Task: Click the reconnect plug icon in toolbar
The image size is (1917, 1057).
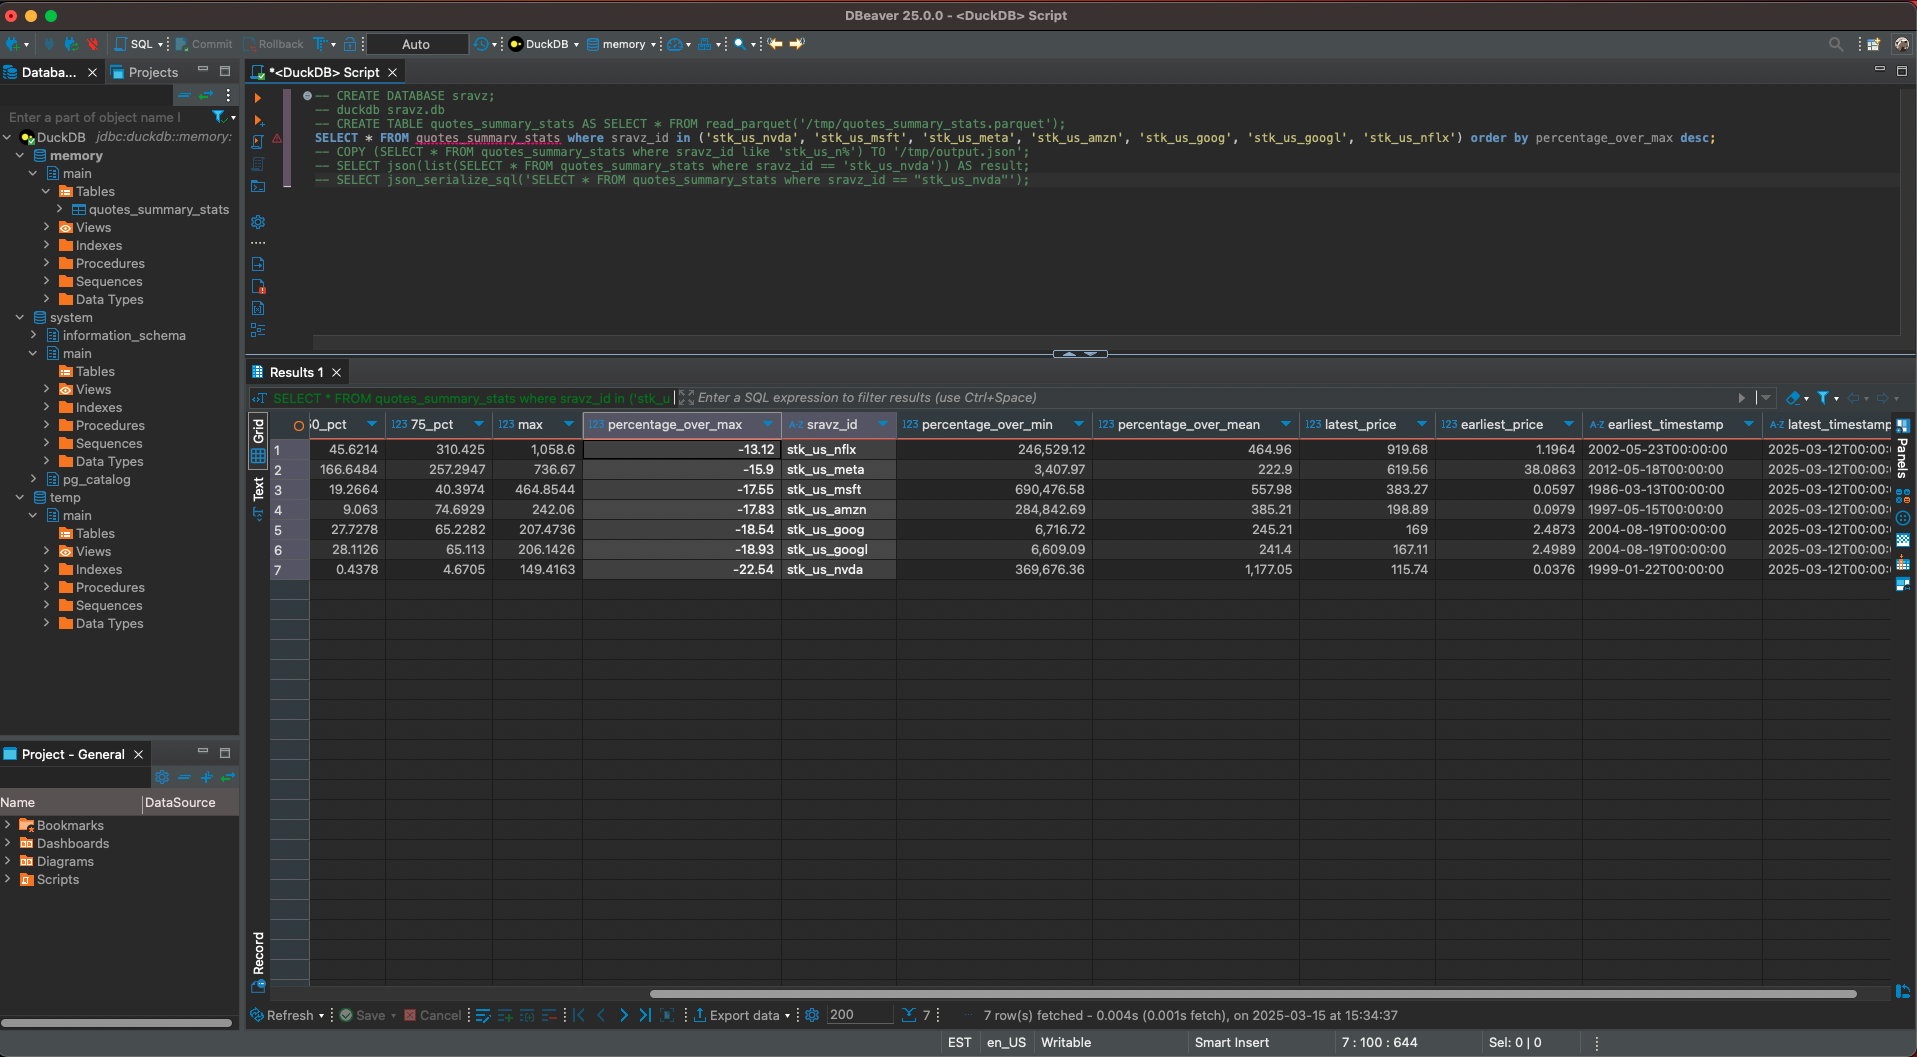Action: 70,44
